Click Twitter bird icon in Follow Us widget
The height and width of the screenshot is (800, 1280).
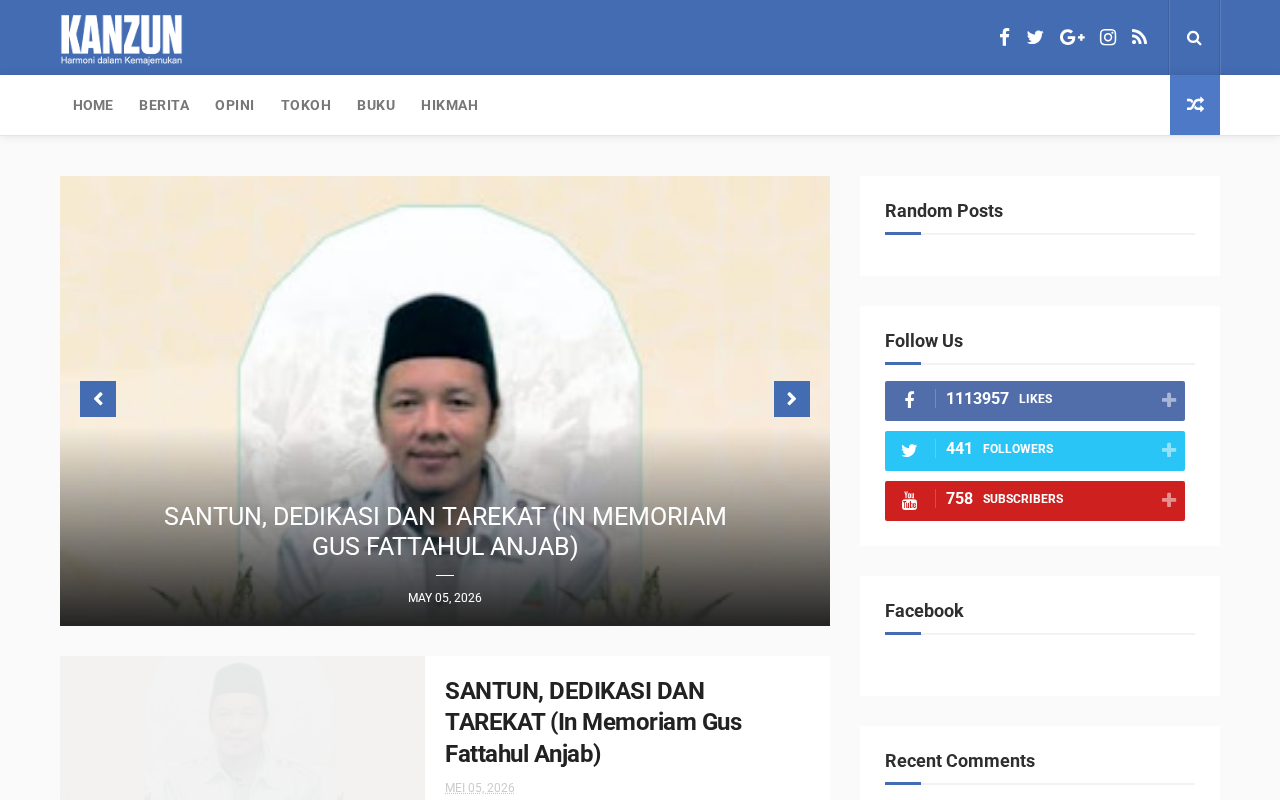tap(909, 450)
